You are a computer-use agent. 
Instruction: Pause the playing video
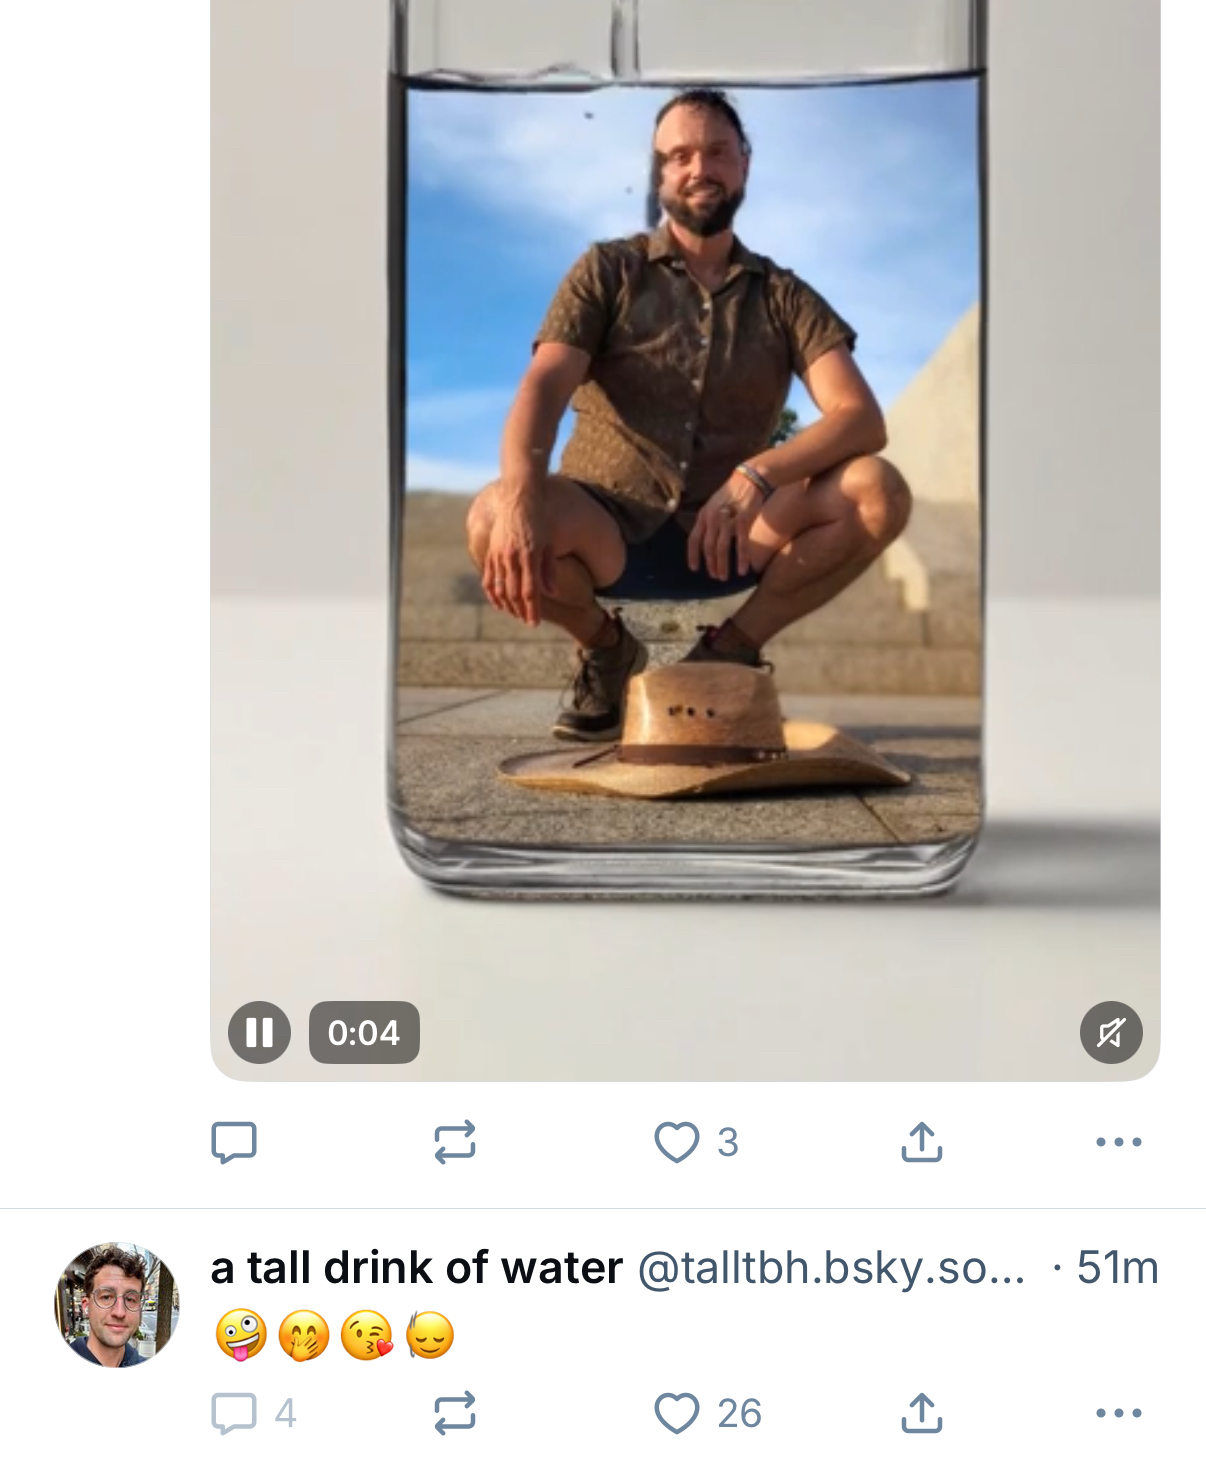(x=259, y=1032)
